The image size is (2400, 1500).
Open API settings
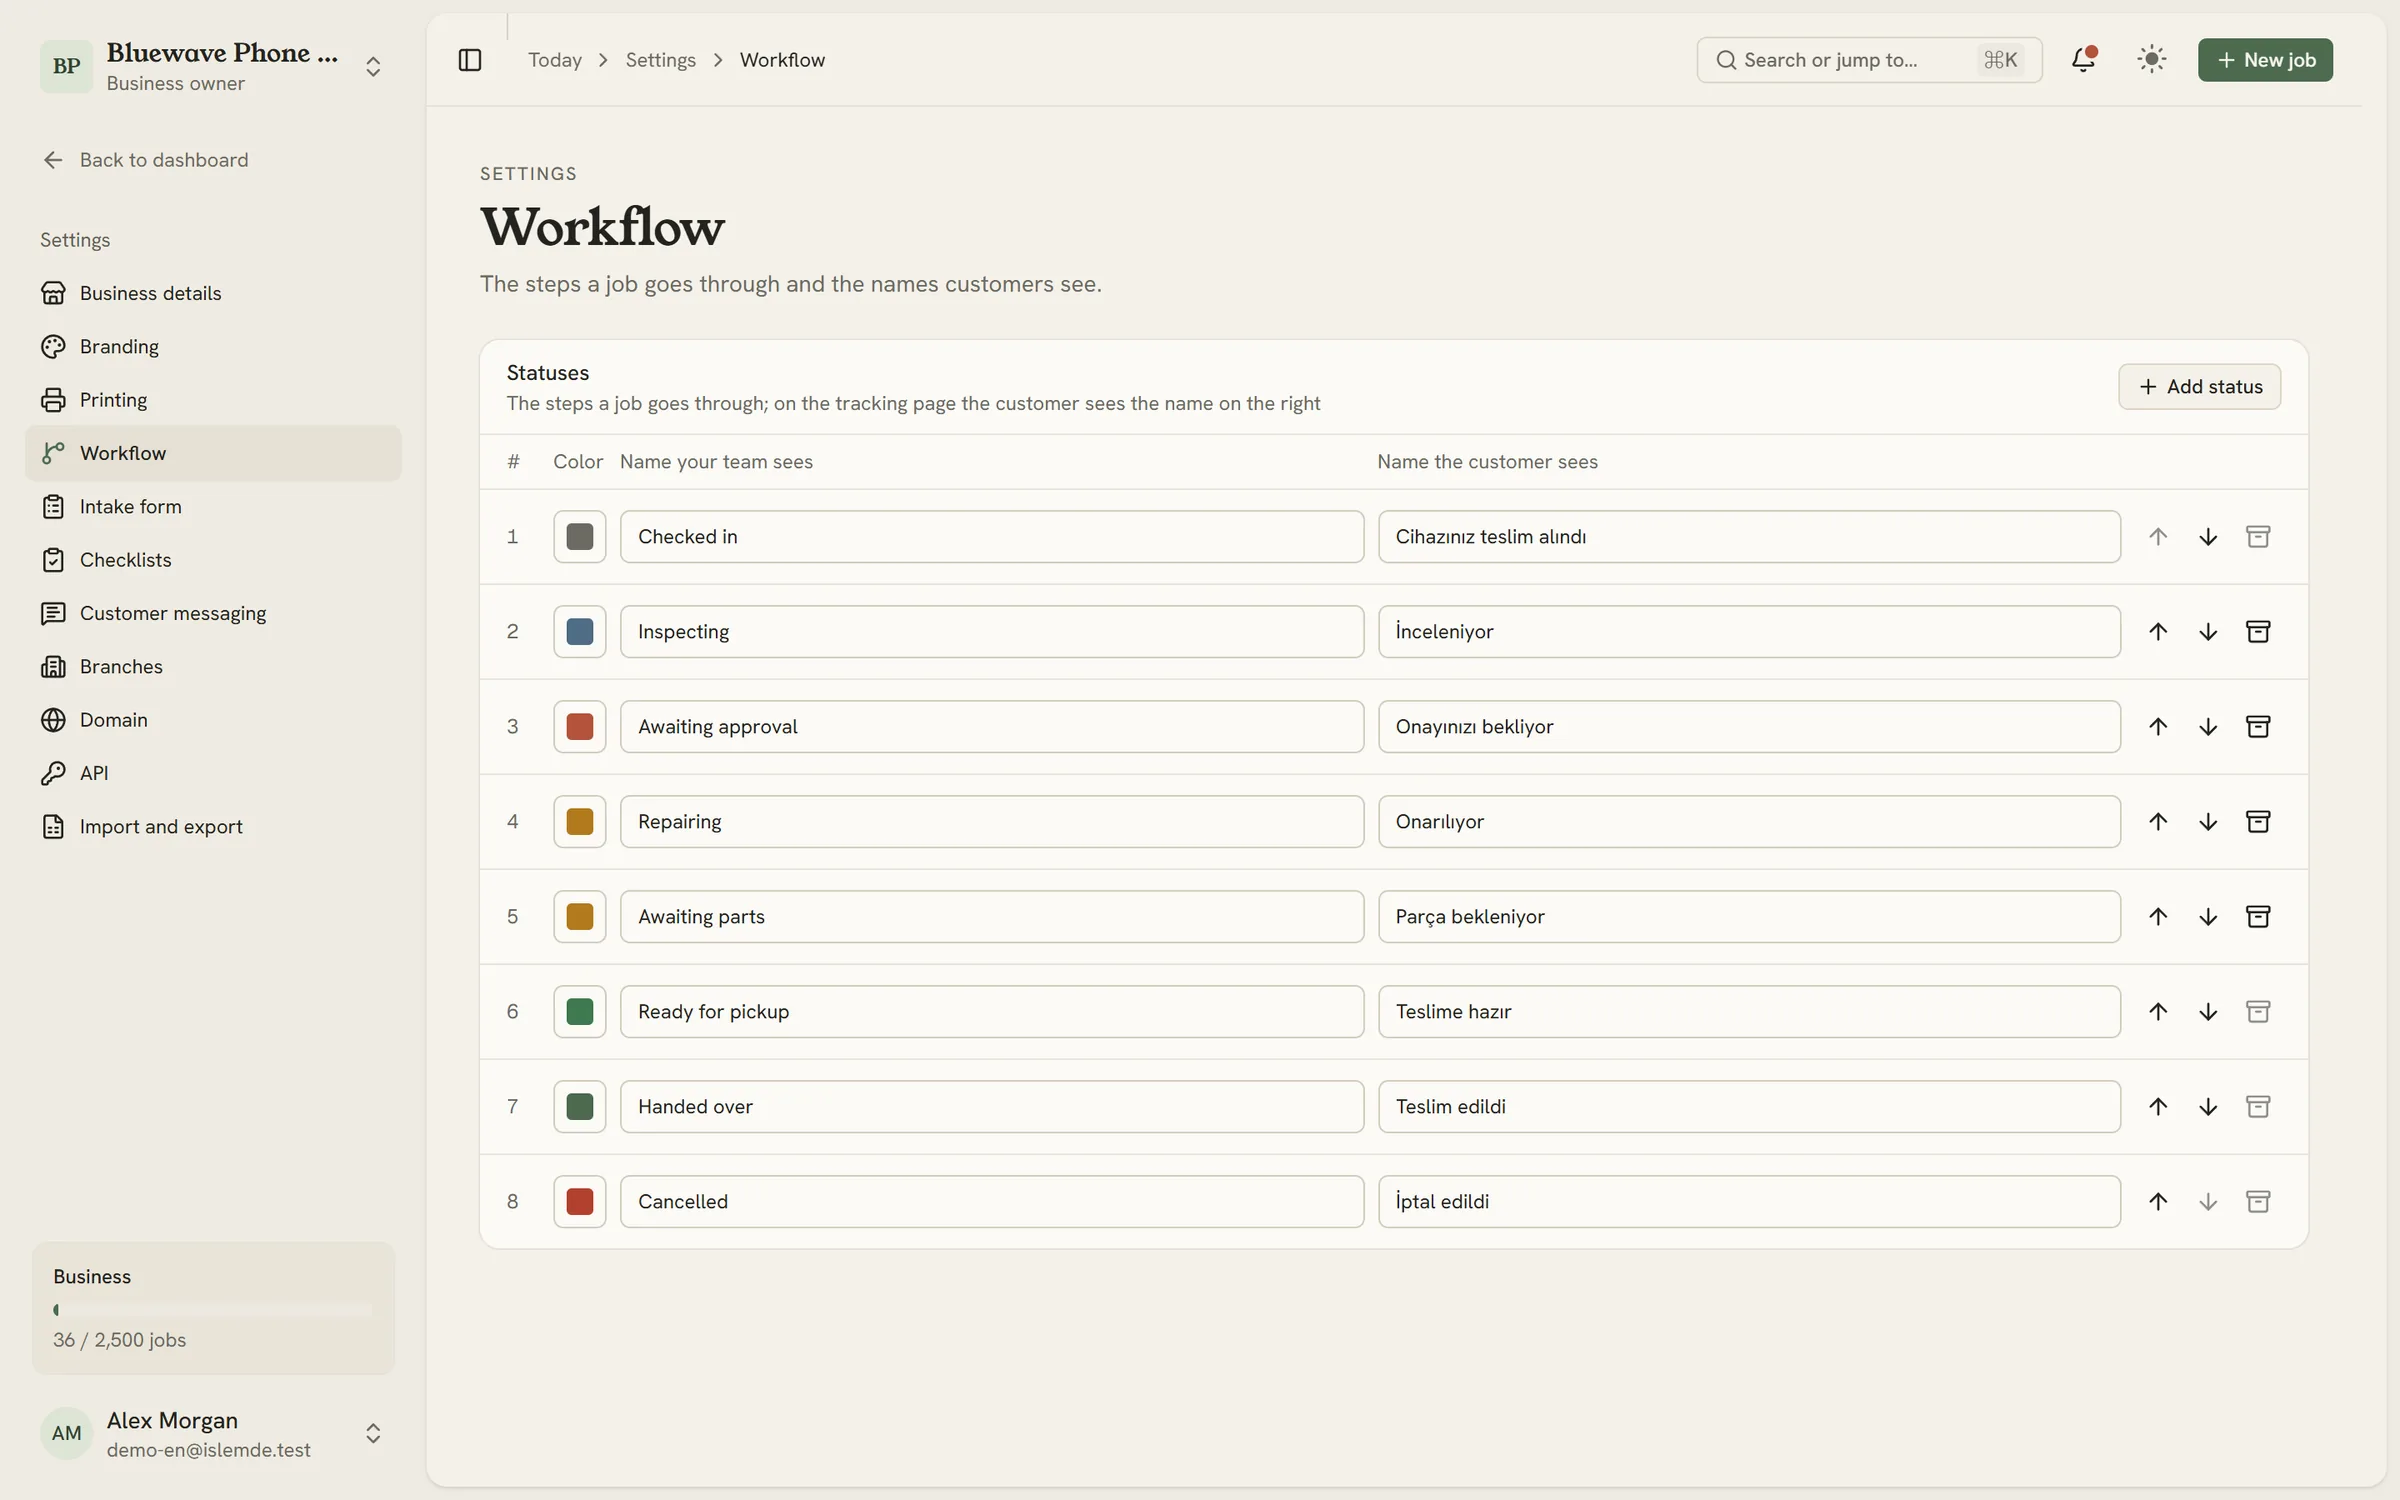[213, 773]
